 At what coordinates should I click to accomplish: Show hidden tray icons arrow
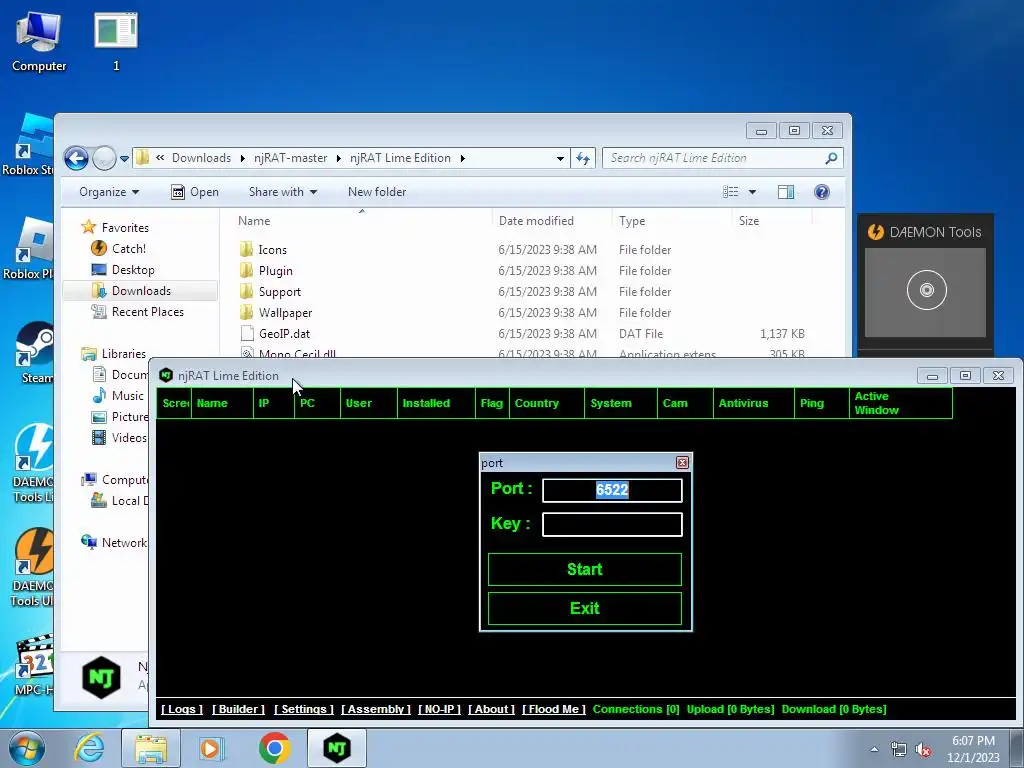pos(874,750)
